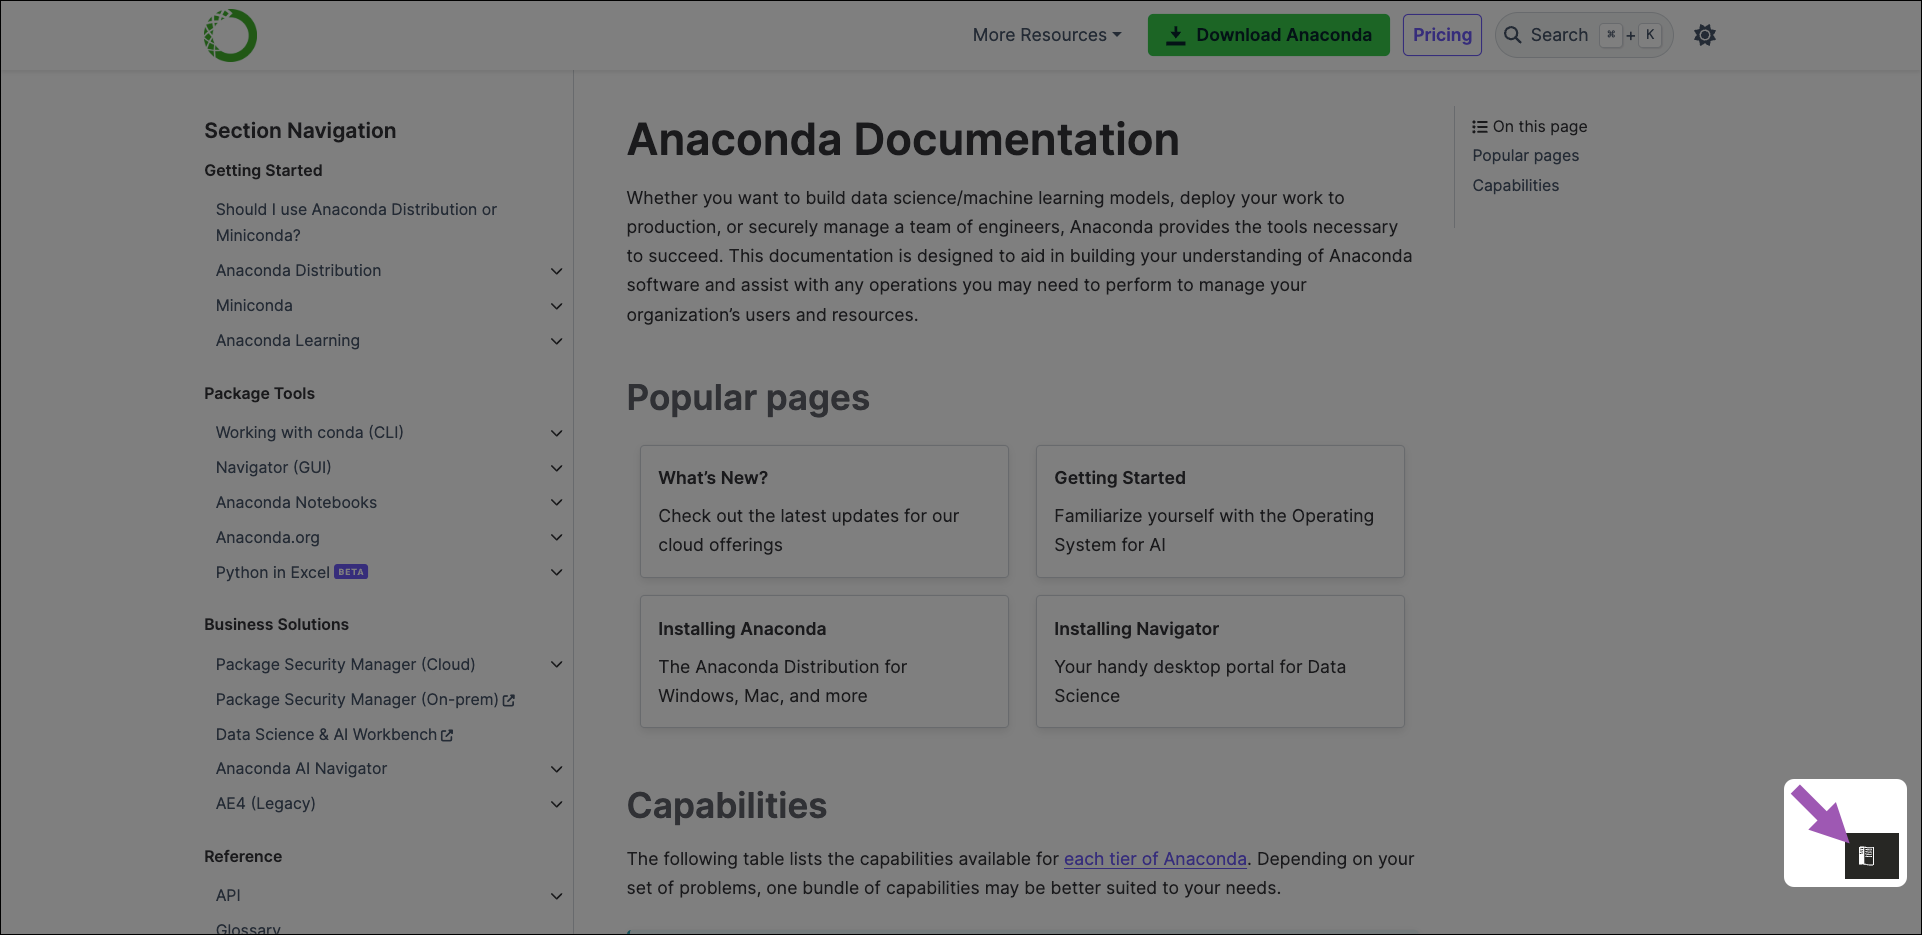Expand the Anaconda AI Navigator chevron
Image resolution: width=1922 pixels, height=935 pixels.
[557, 769]
